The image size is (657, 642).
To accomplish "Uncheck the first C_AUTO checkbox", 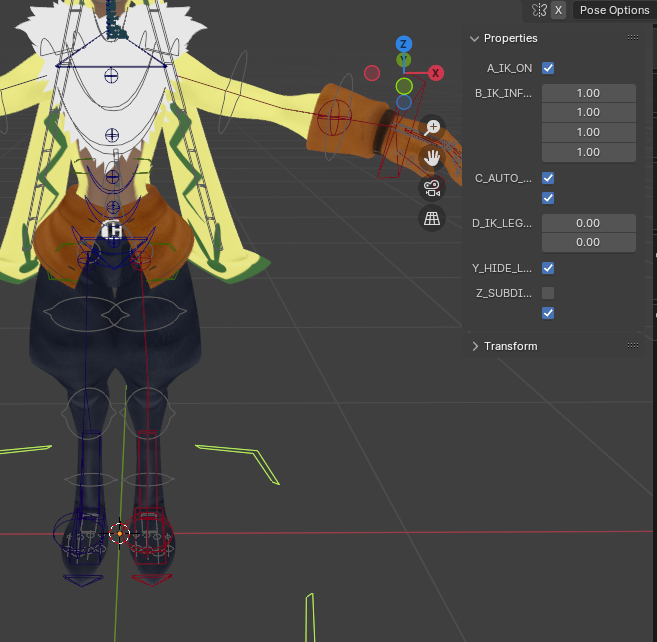I will pyautogui.click(x=548, y=178).
